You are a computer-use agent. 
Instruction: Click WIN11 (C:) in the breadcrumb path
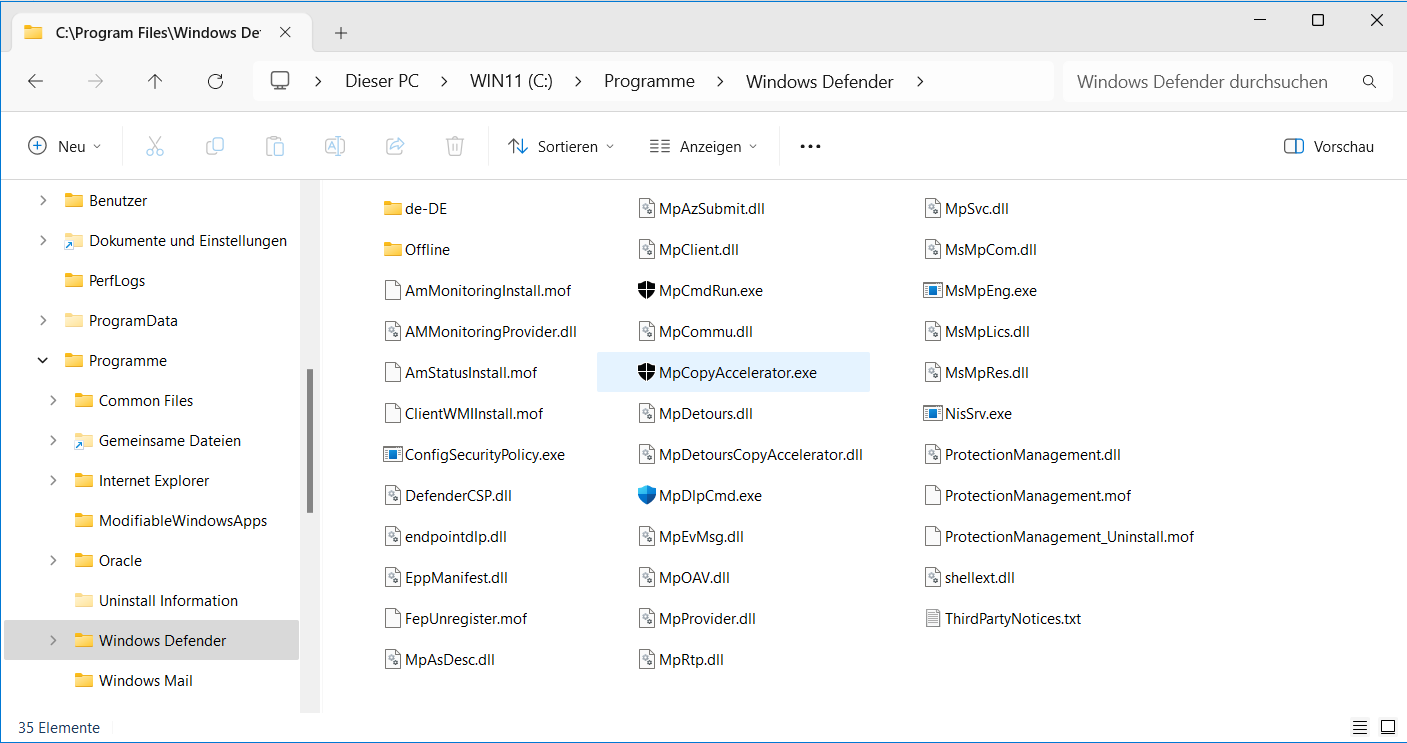[x=511, y=82]
